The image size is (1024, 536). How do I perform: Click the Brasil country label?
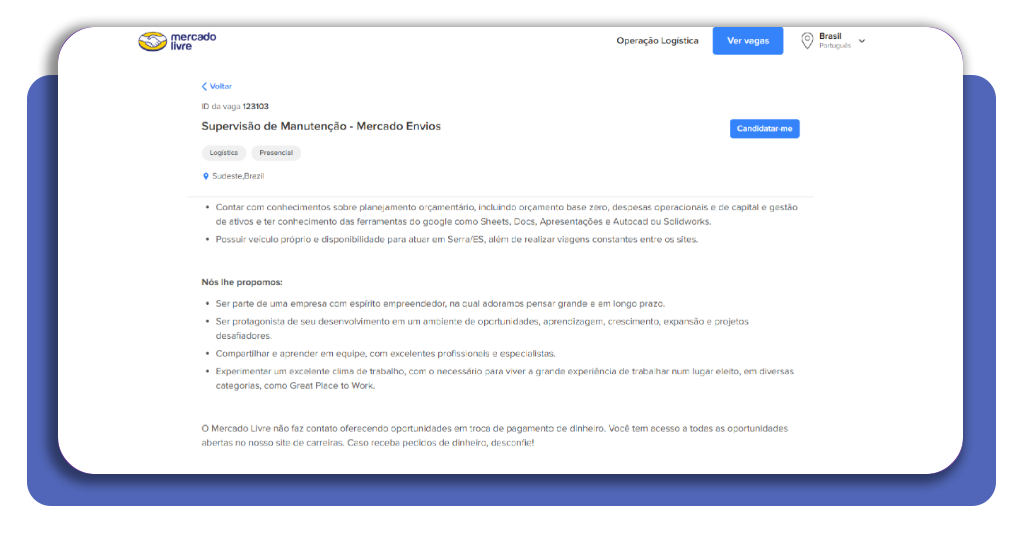point(830,36)
